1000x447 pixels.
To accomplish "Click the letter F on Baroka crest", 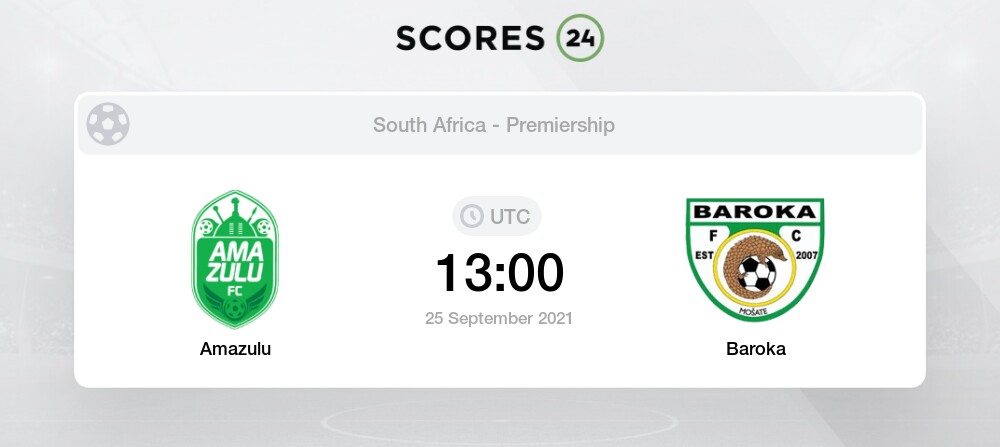I will pos(713,235).
